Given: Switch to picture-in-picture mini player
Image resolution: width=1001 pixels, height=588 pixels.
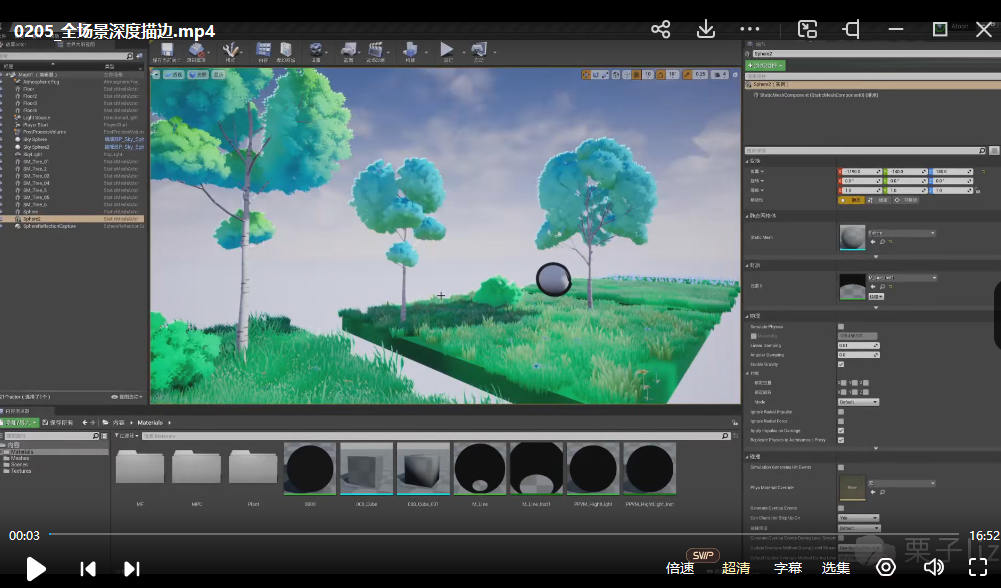Looking at the screenshot, I should tap(807, 30).
